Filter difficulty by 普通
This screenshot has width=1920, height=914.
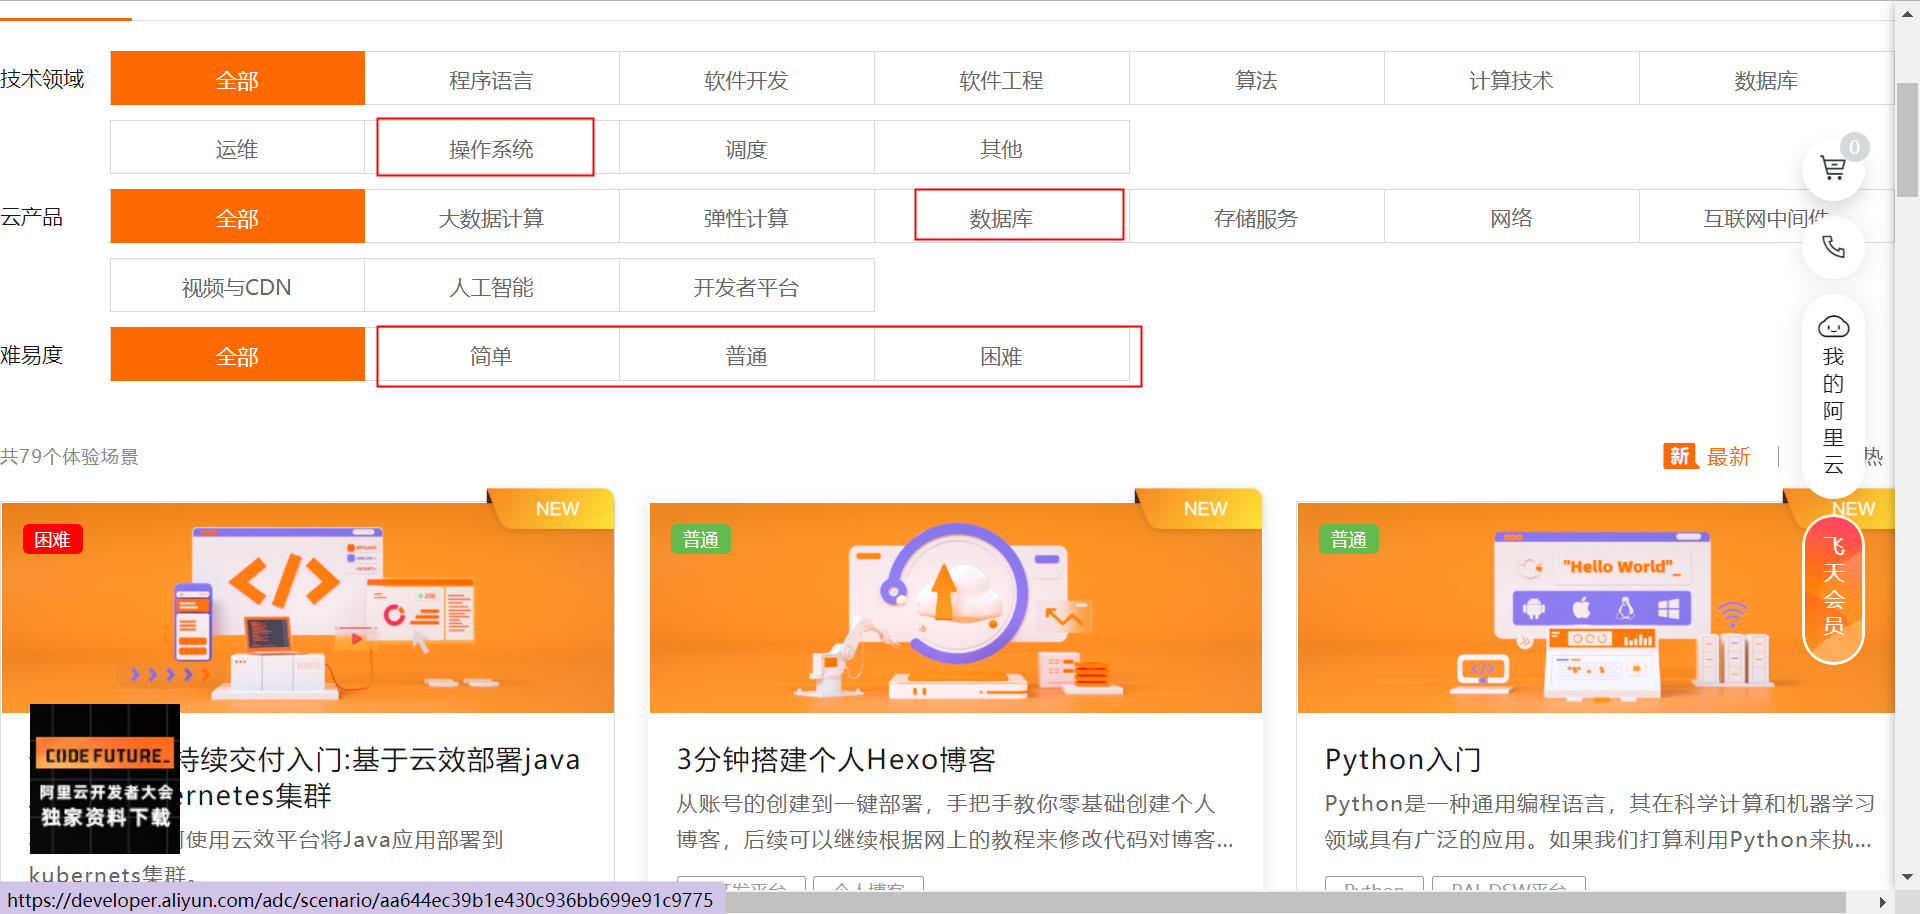pyautogui.click(x=746, y=355)
